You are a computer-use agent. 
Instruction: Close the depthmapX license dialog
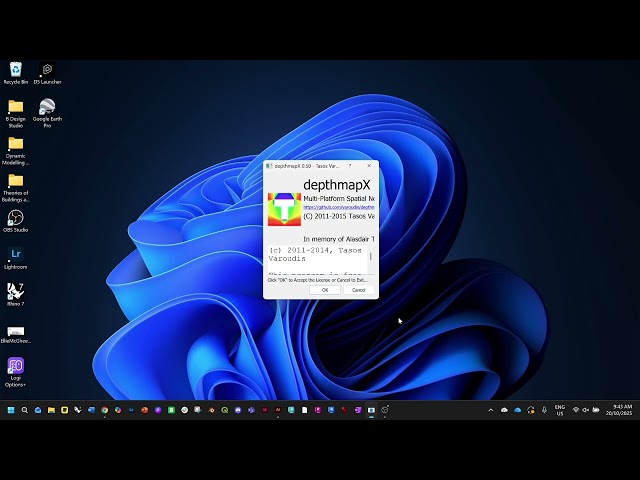coord(369,166)
